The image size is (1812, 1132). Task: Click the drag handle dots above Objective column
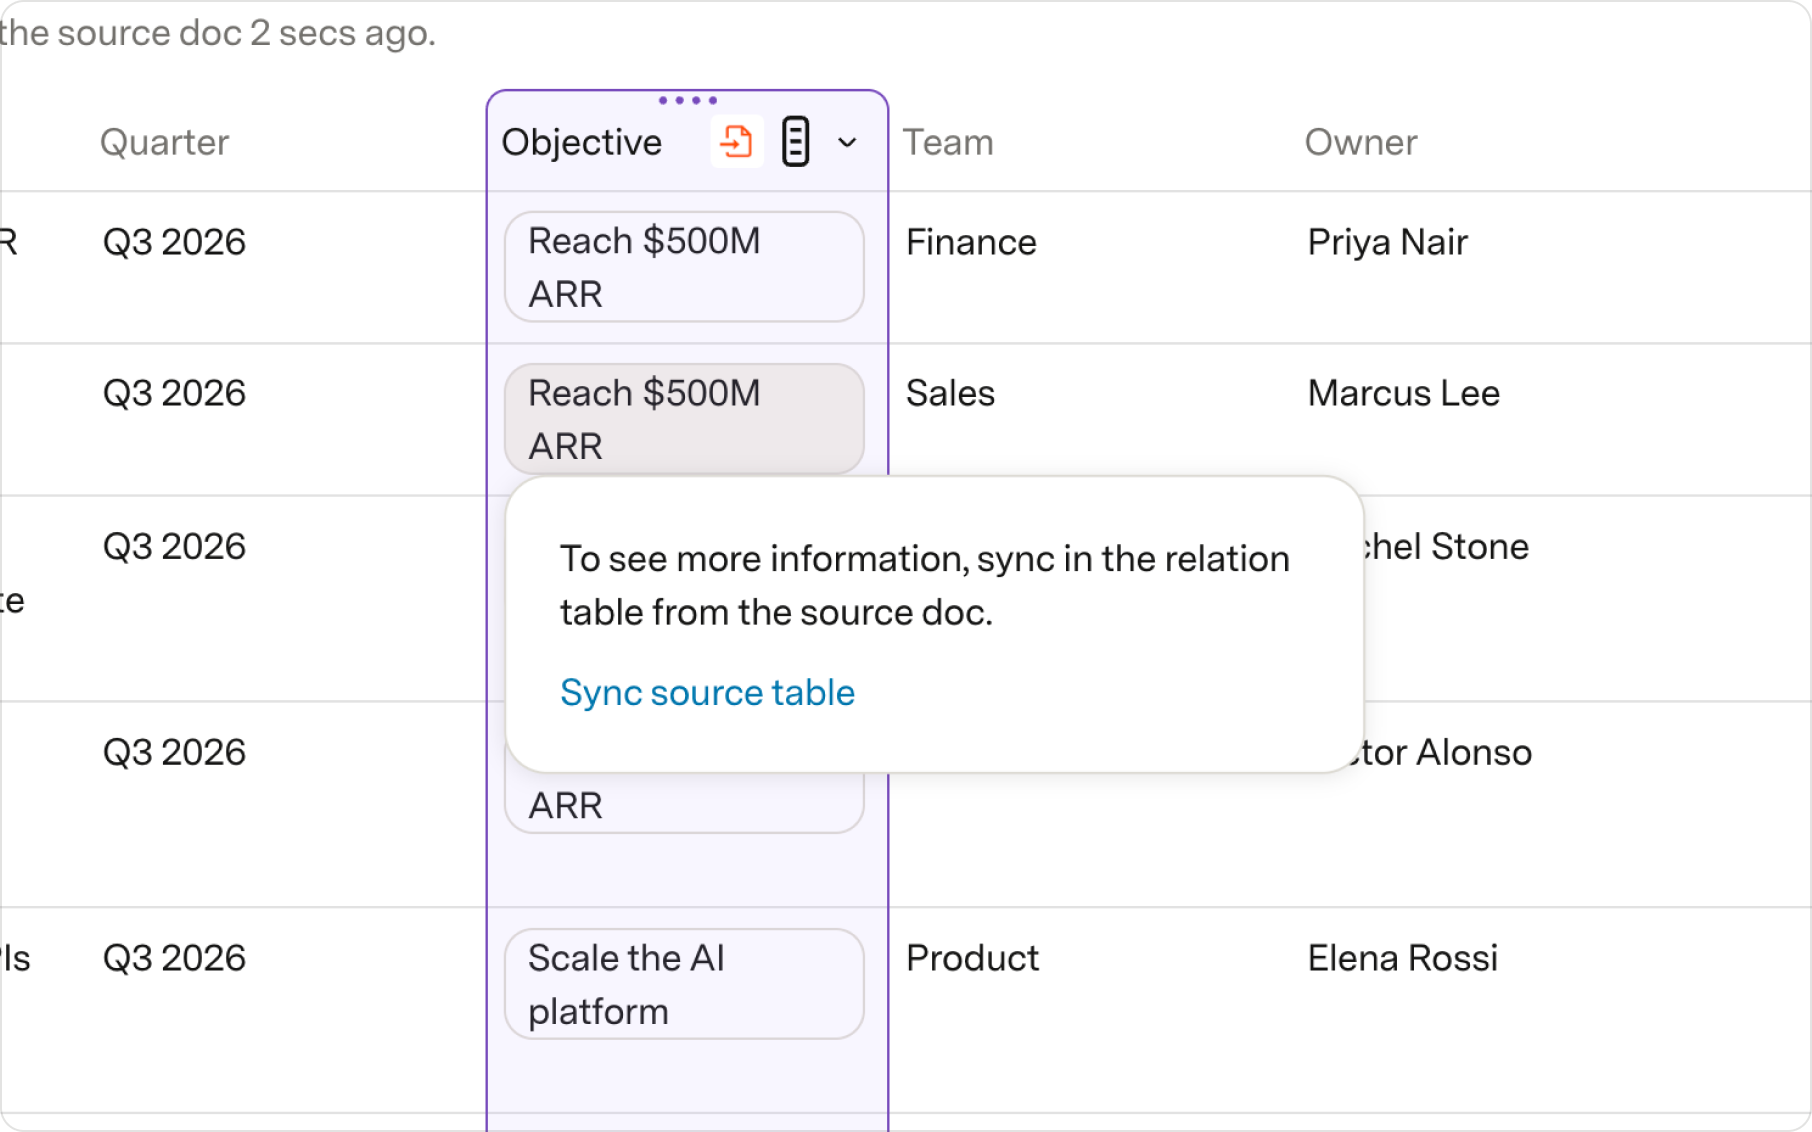point(687,100)
